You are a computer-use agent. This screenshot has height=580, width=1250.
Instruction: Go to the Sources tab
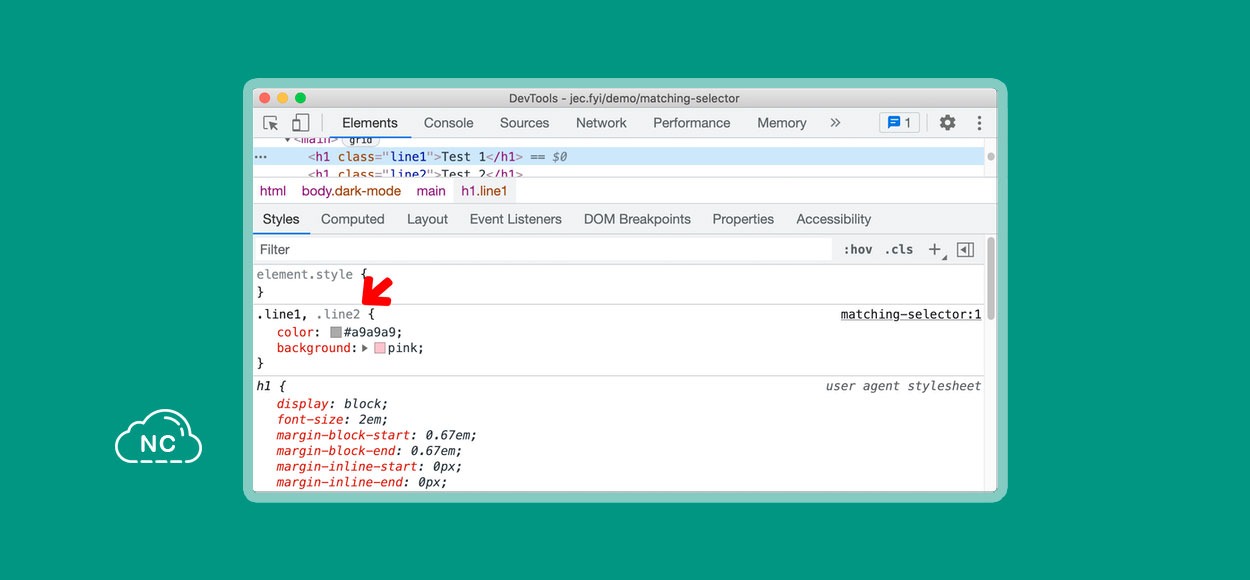point(525,123)
